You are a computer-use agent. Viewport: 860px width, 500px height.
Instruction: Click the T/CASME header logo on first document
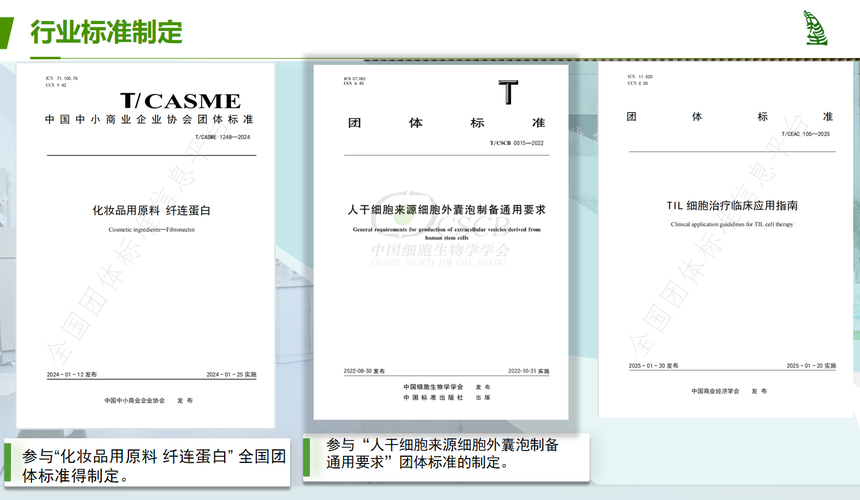(x=180, y=100)
